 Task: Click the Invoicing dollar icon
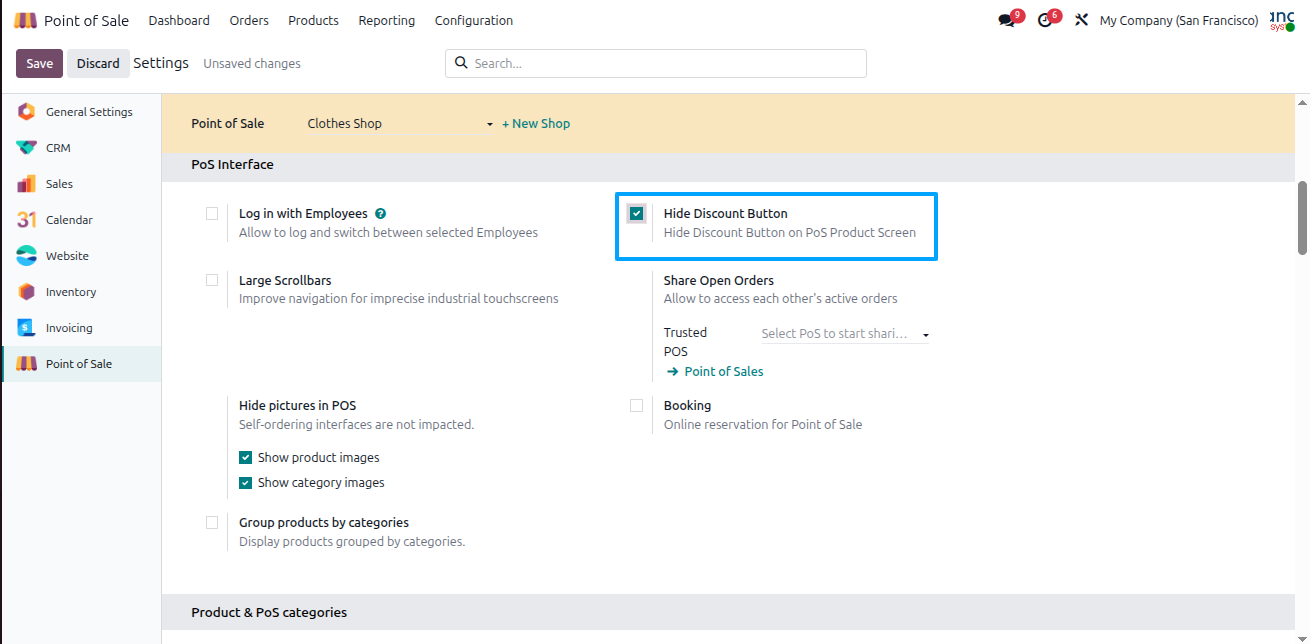27,328
